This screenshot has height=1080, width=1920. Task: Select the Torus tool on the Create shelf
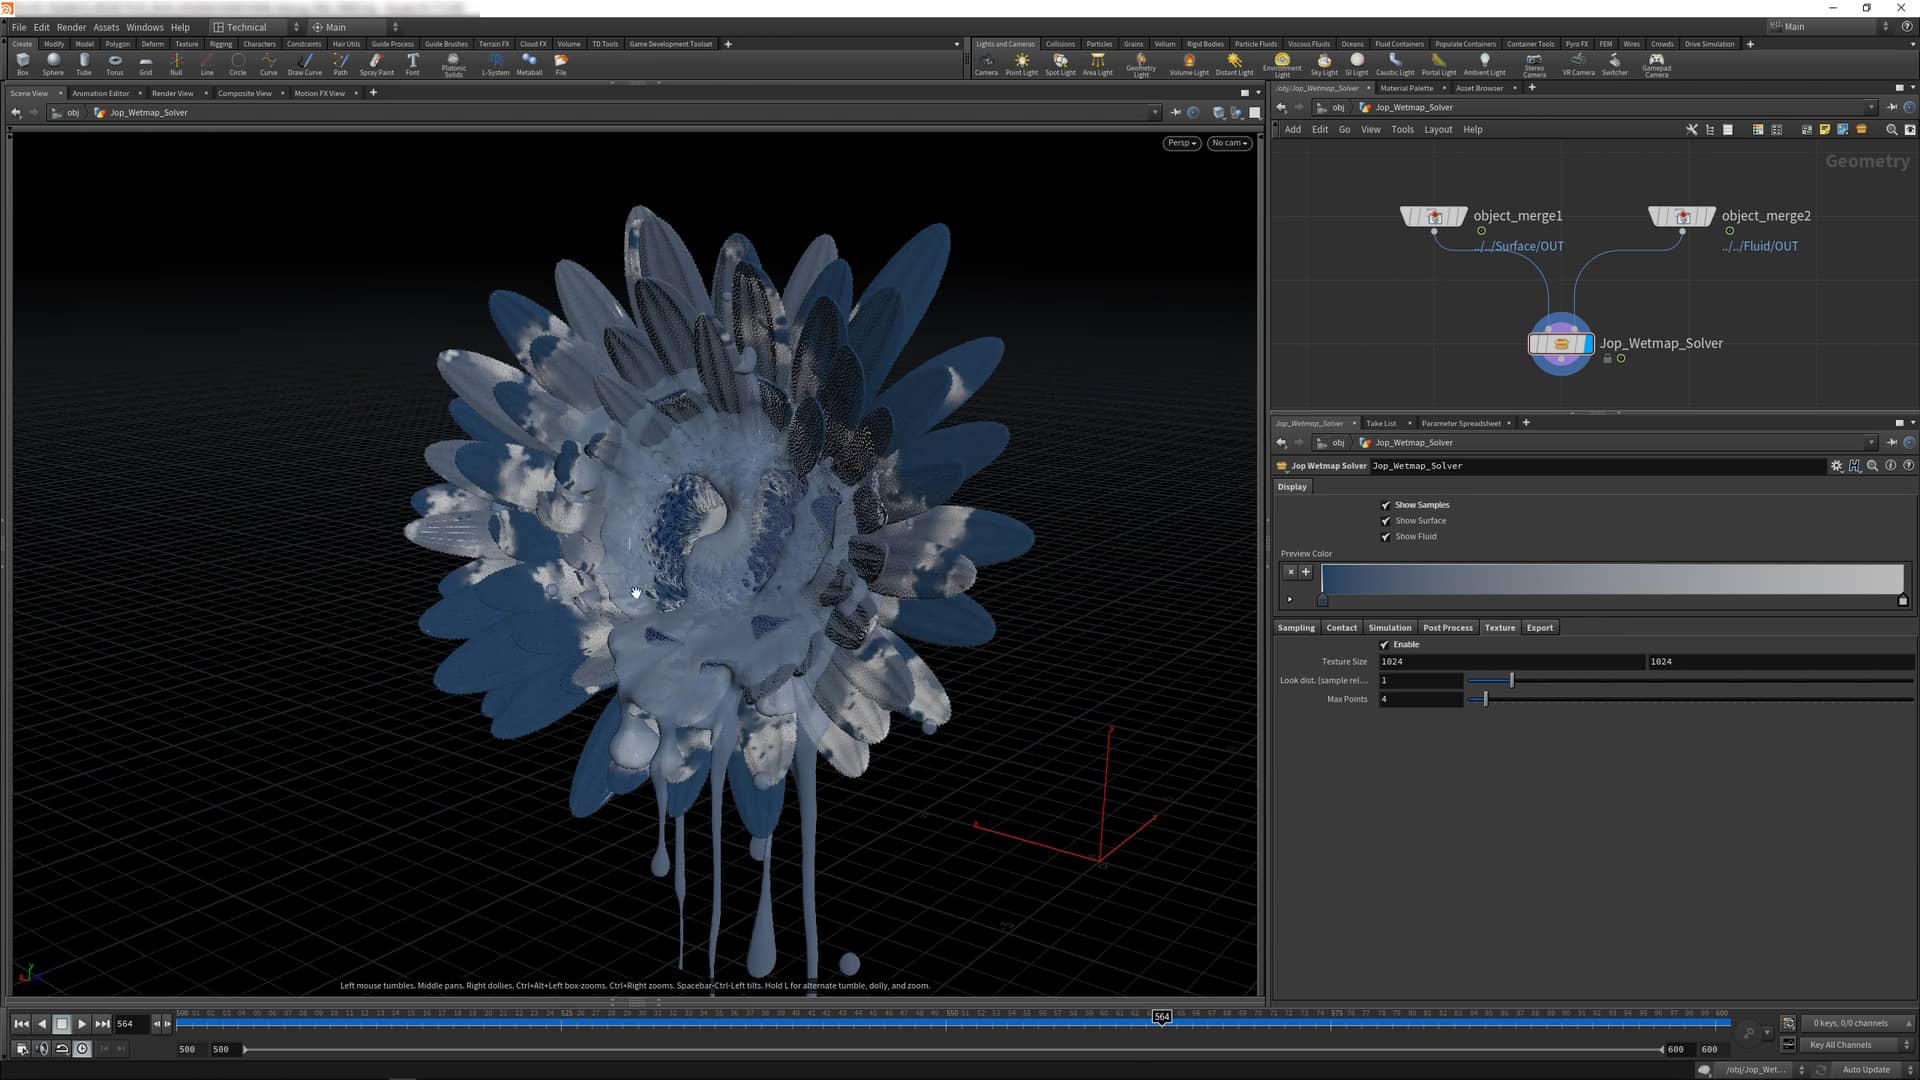114,63
